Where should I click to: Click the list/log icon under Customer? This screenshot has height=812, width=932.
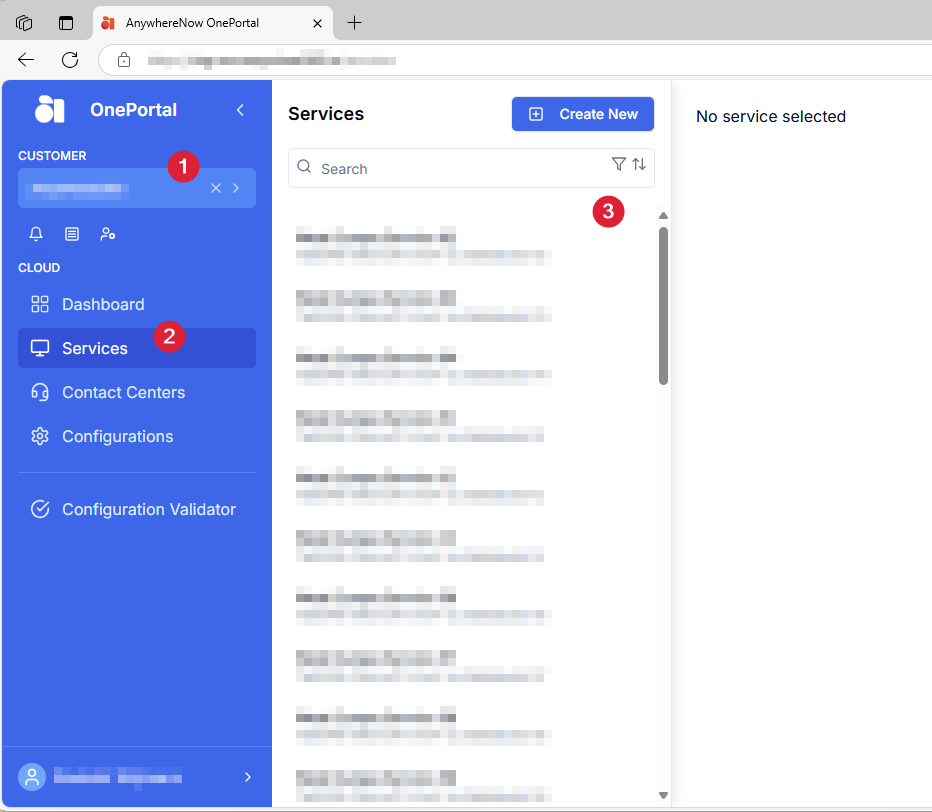point(72,234)
